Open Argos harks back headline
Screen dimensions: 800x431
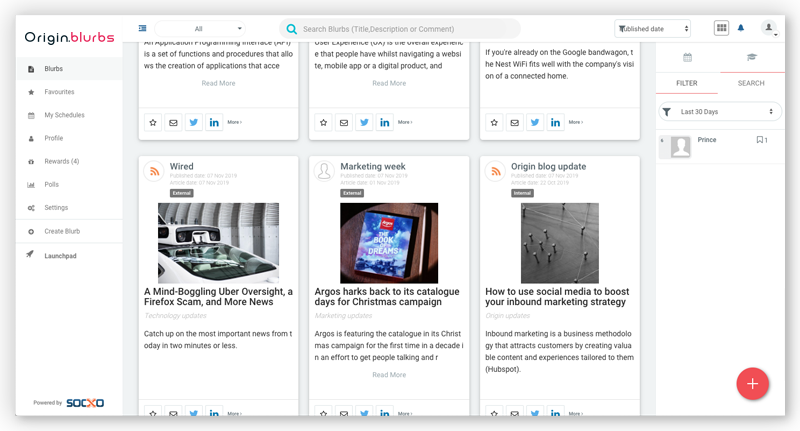[387, 297]
